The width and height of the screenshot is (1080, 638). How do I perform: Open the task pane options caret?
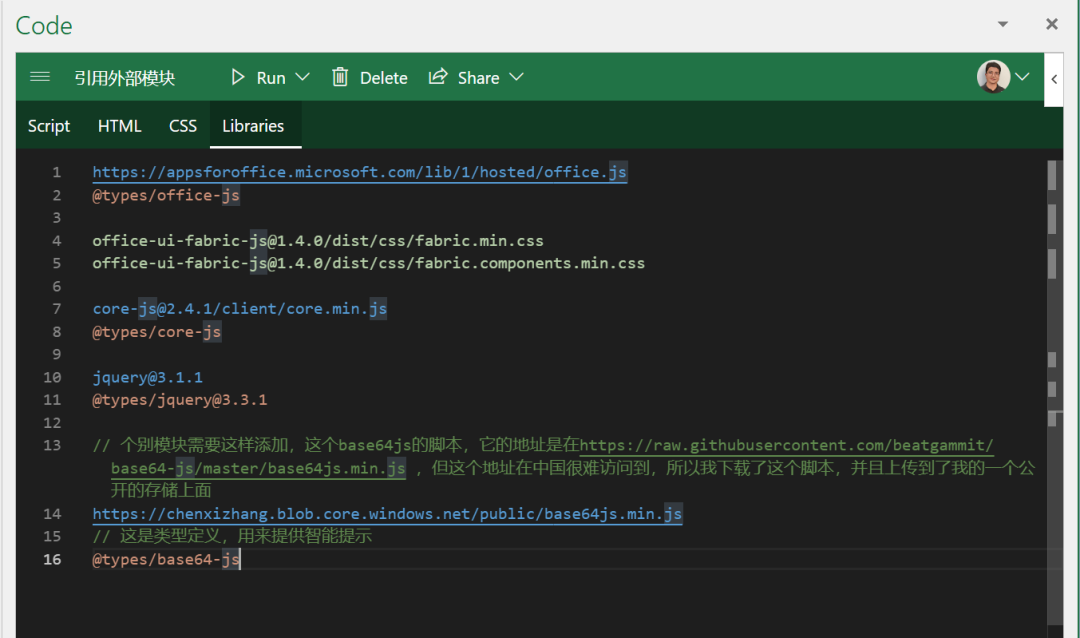point(1003,24)
